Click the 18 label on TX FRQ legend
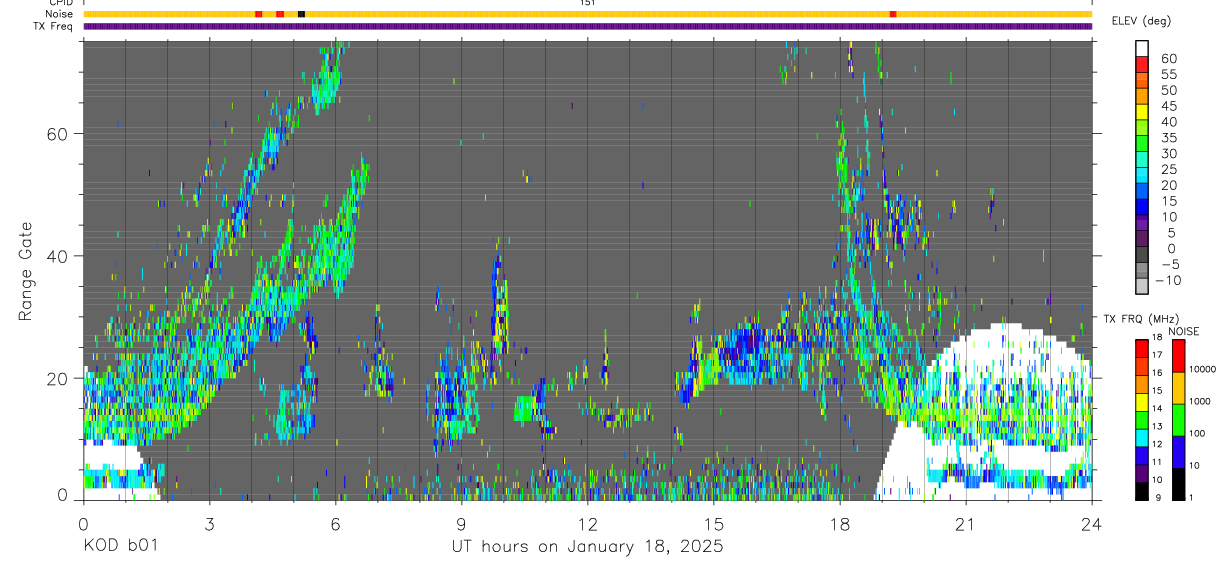1228x567 pixels. click(1156, 337)
